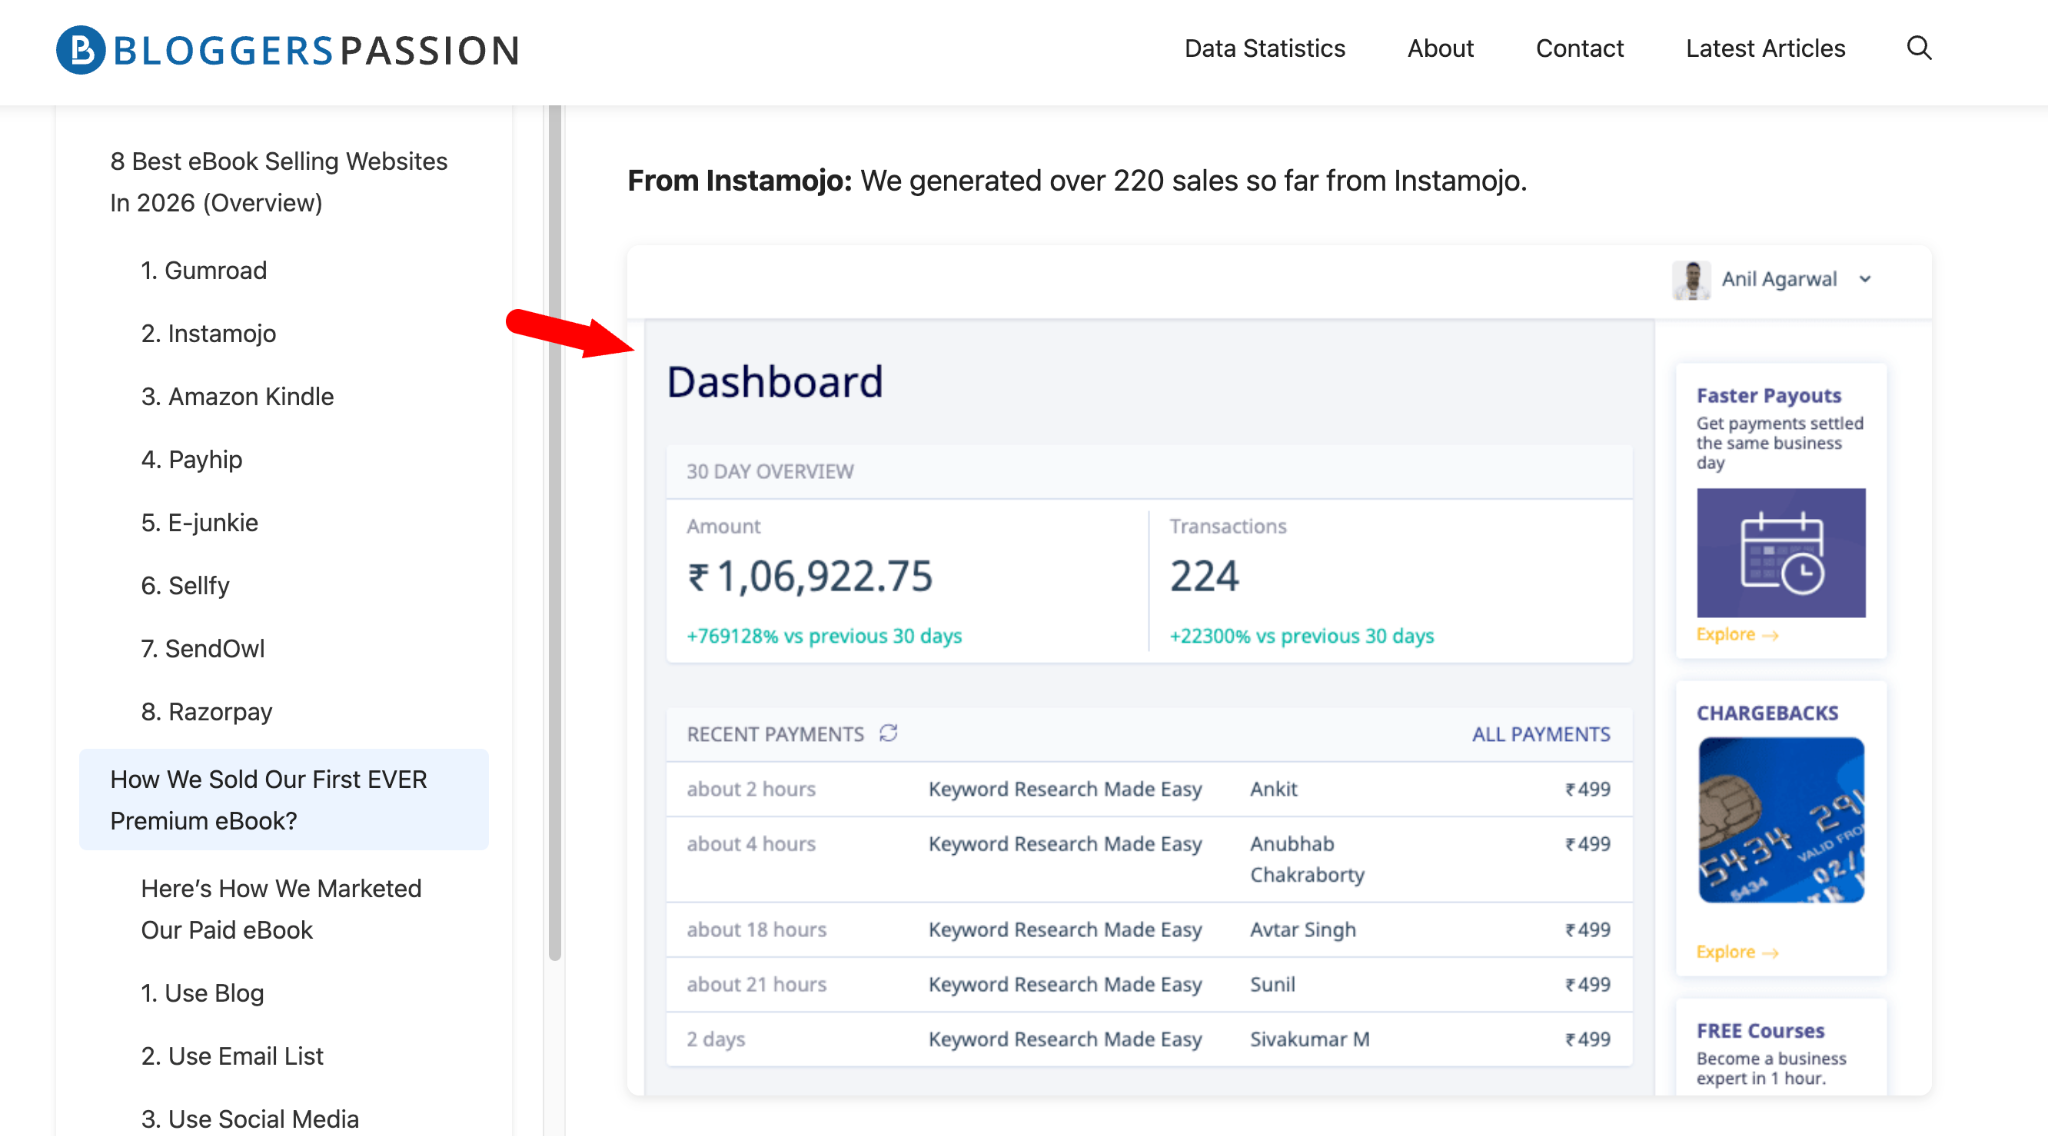This screenshot has height=1136, width=2048.
Task: Click the RECENT PAYMENTS header label
Action: coord(775,734)
